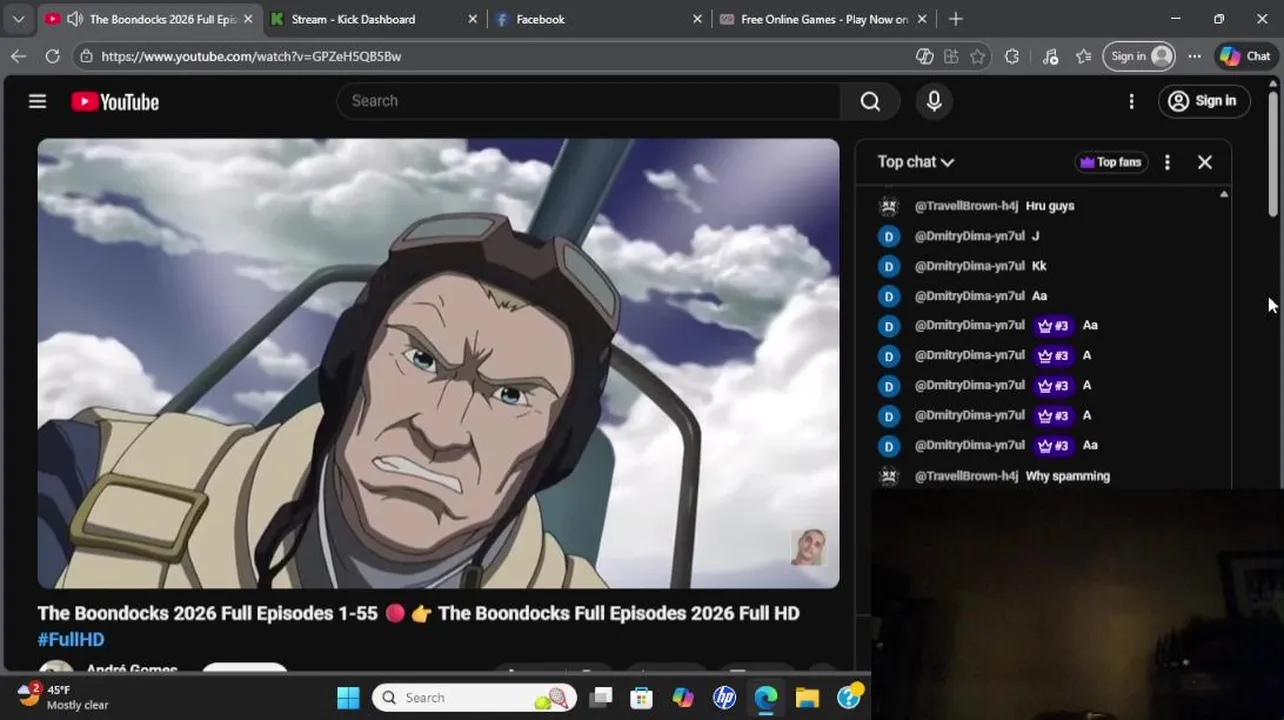Close the Facebook tab

click(x=698, y=19)
